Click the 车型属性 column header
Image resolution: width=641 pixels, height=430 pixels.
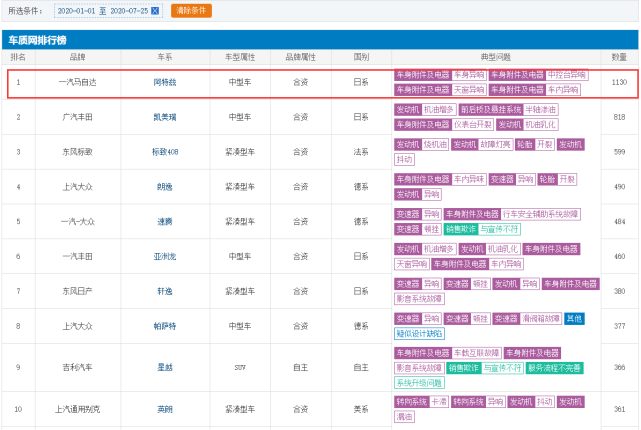pos(240,57)
